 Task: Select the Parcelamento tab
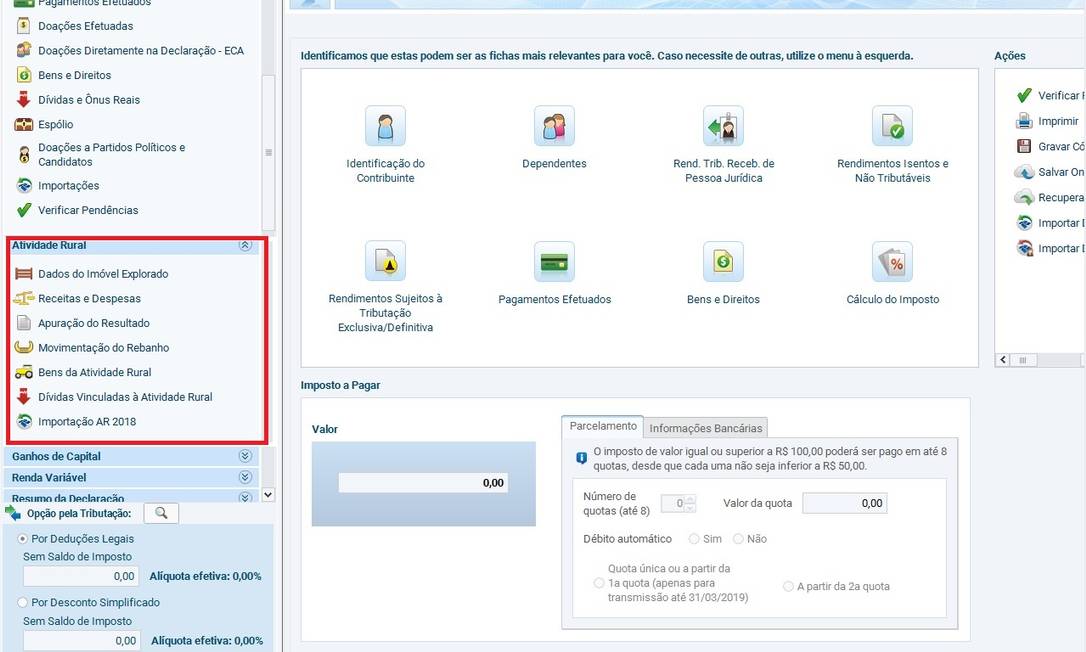(602, 426)
